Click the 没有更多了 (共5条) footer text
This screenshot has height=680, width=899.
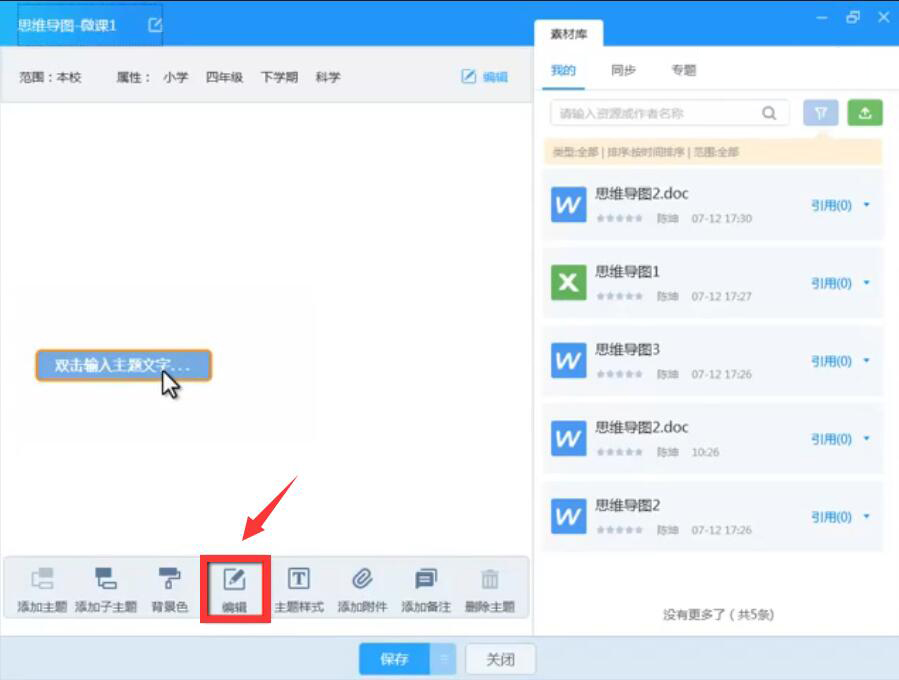point(718,615)
